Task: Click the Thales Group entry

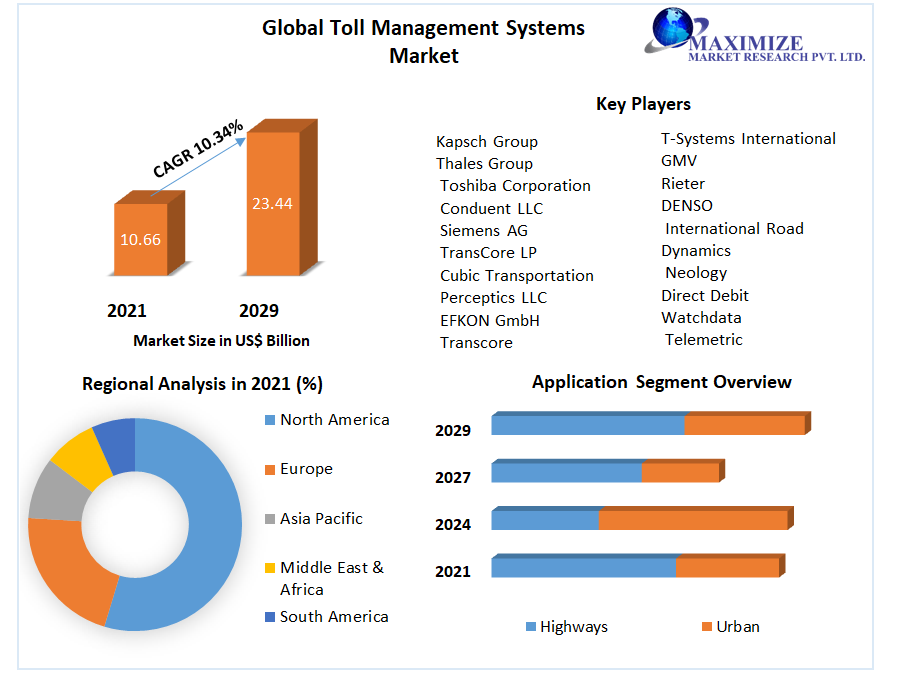Action: [484, 163]
